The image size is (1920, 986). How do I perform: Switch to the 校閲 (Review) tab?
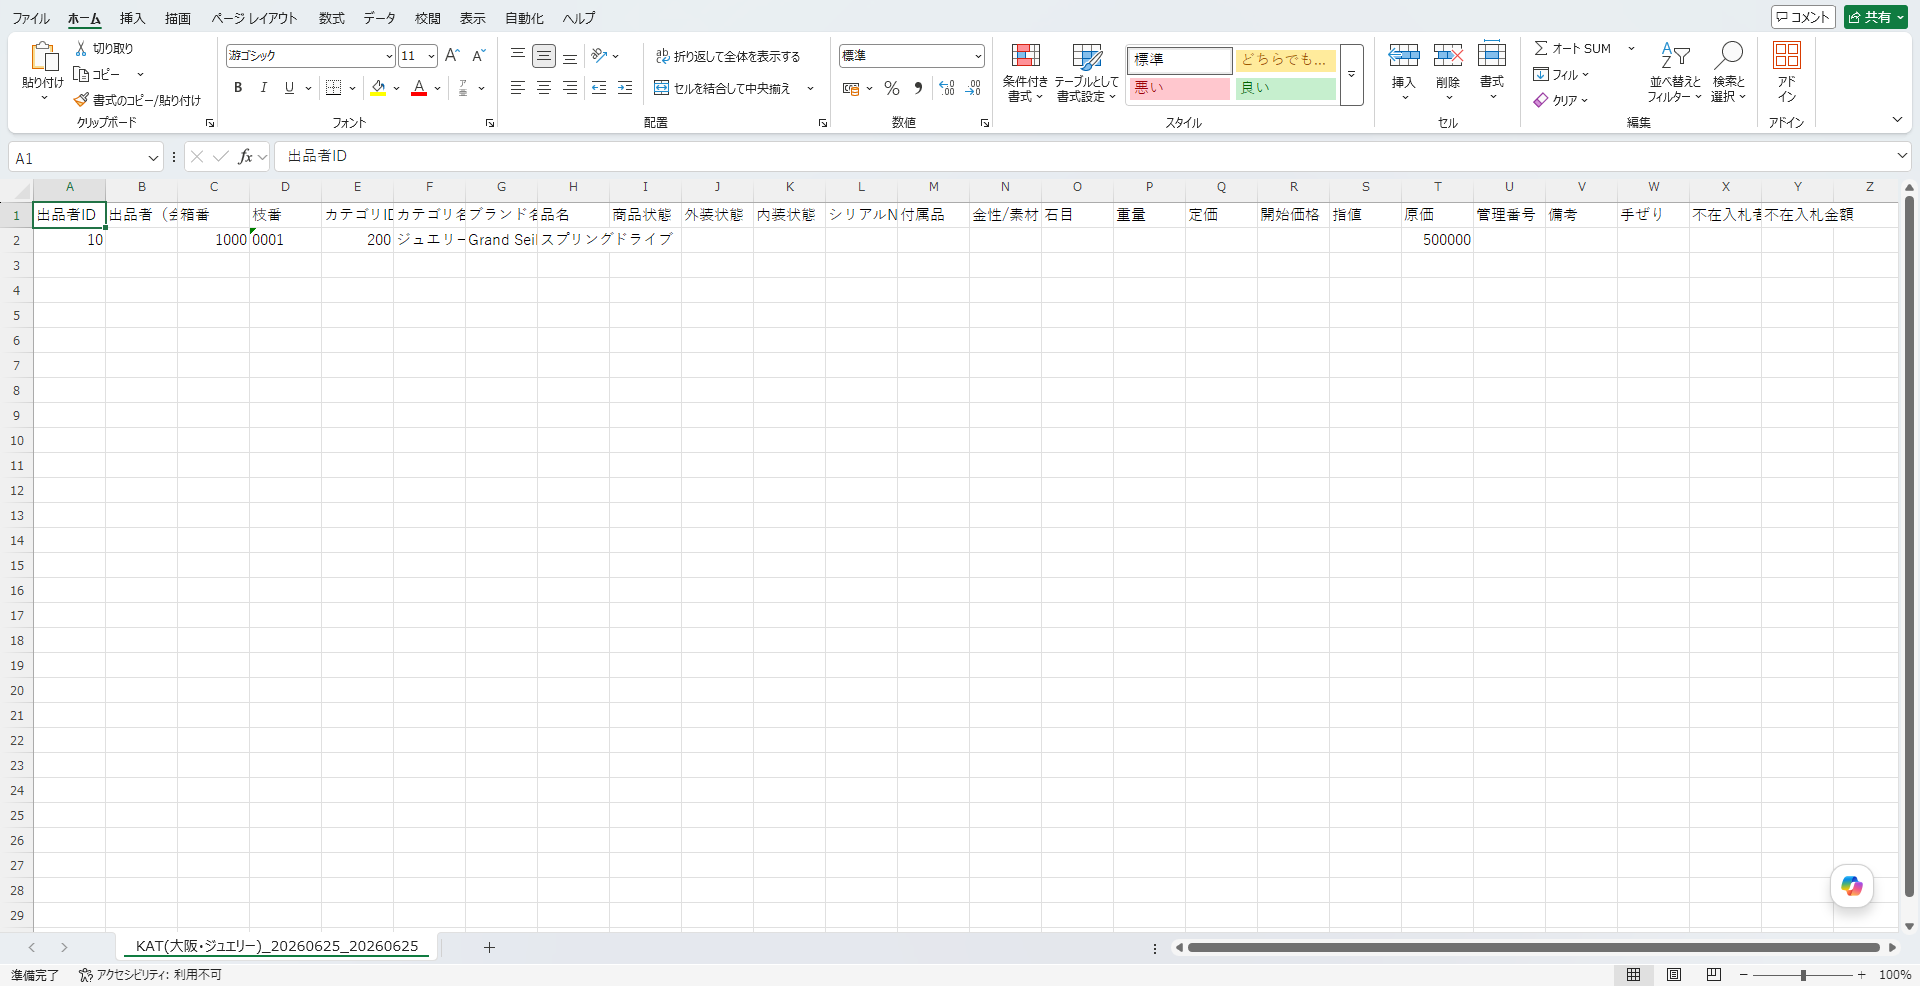click(428, 18)
